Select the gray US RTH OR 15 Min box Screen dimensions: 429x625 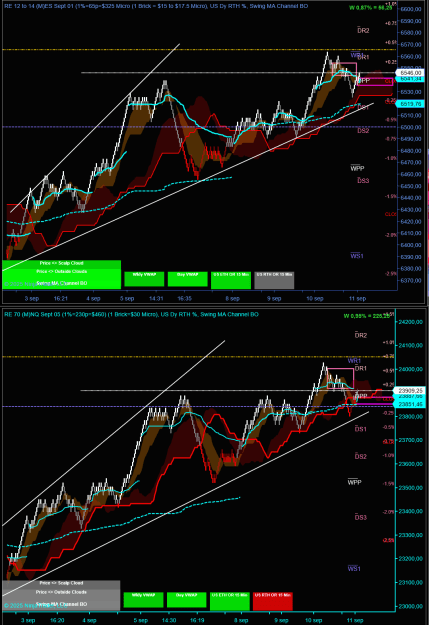coord(274,280)
